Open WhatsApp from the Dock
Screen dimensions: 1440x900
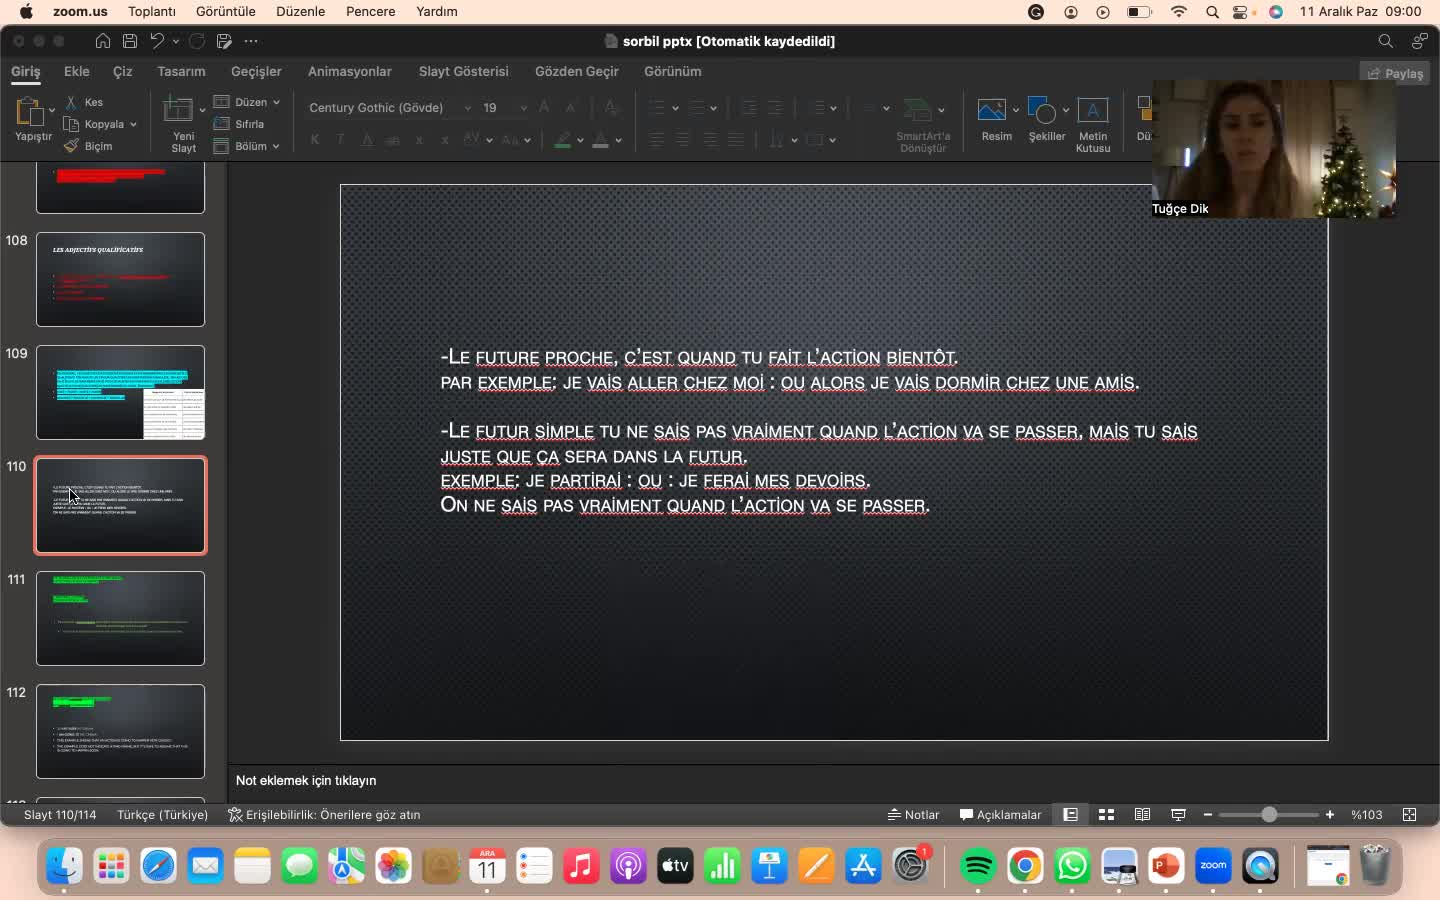point(1072,865)
